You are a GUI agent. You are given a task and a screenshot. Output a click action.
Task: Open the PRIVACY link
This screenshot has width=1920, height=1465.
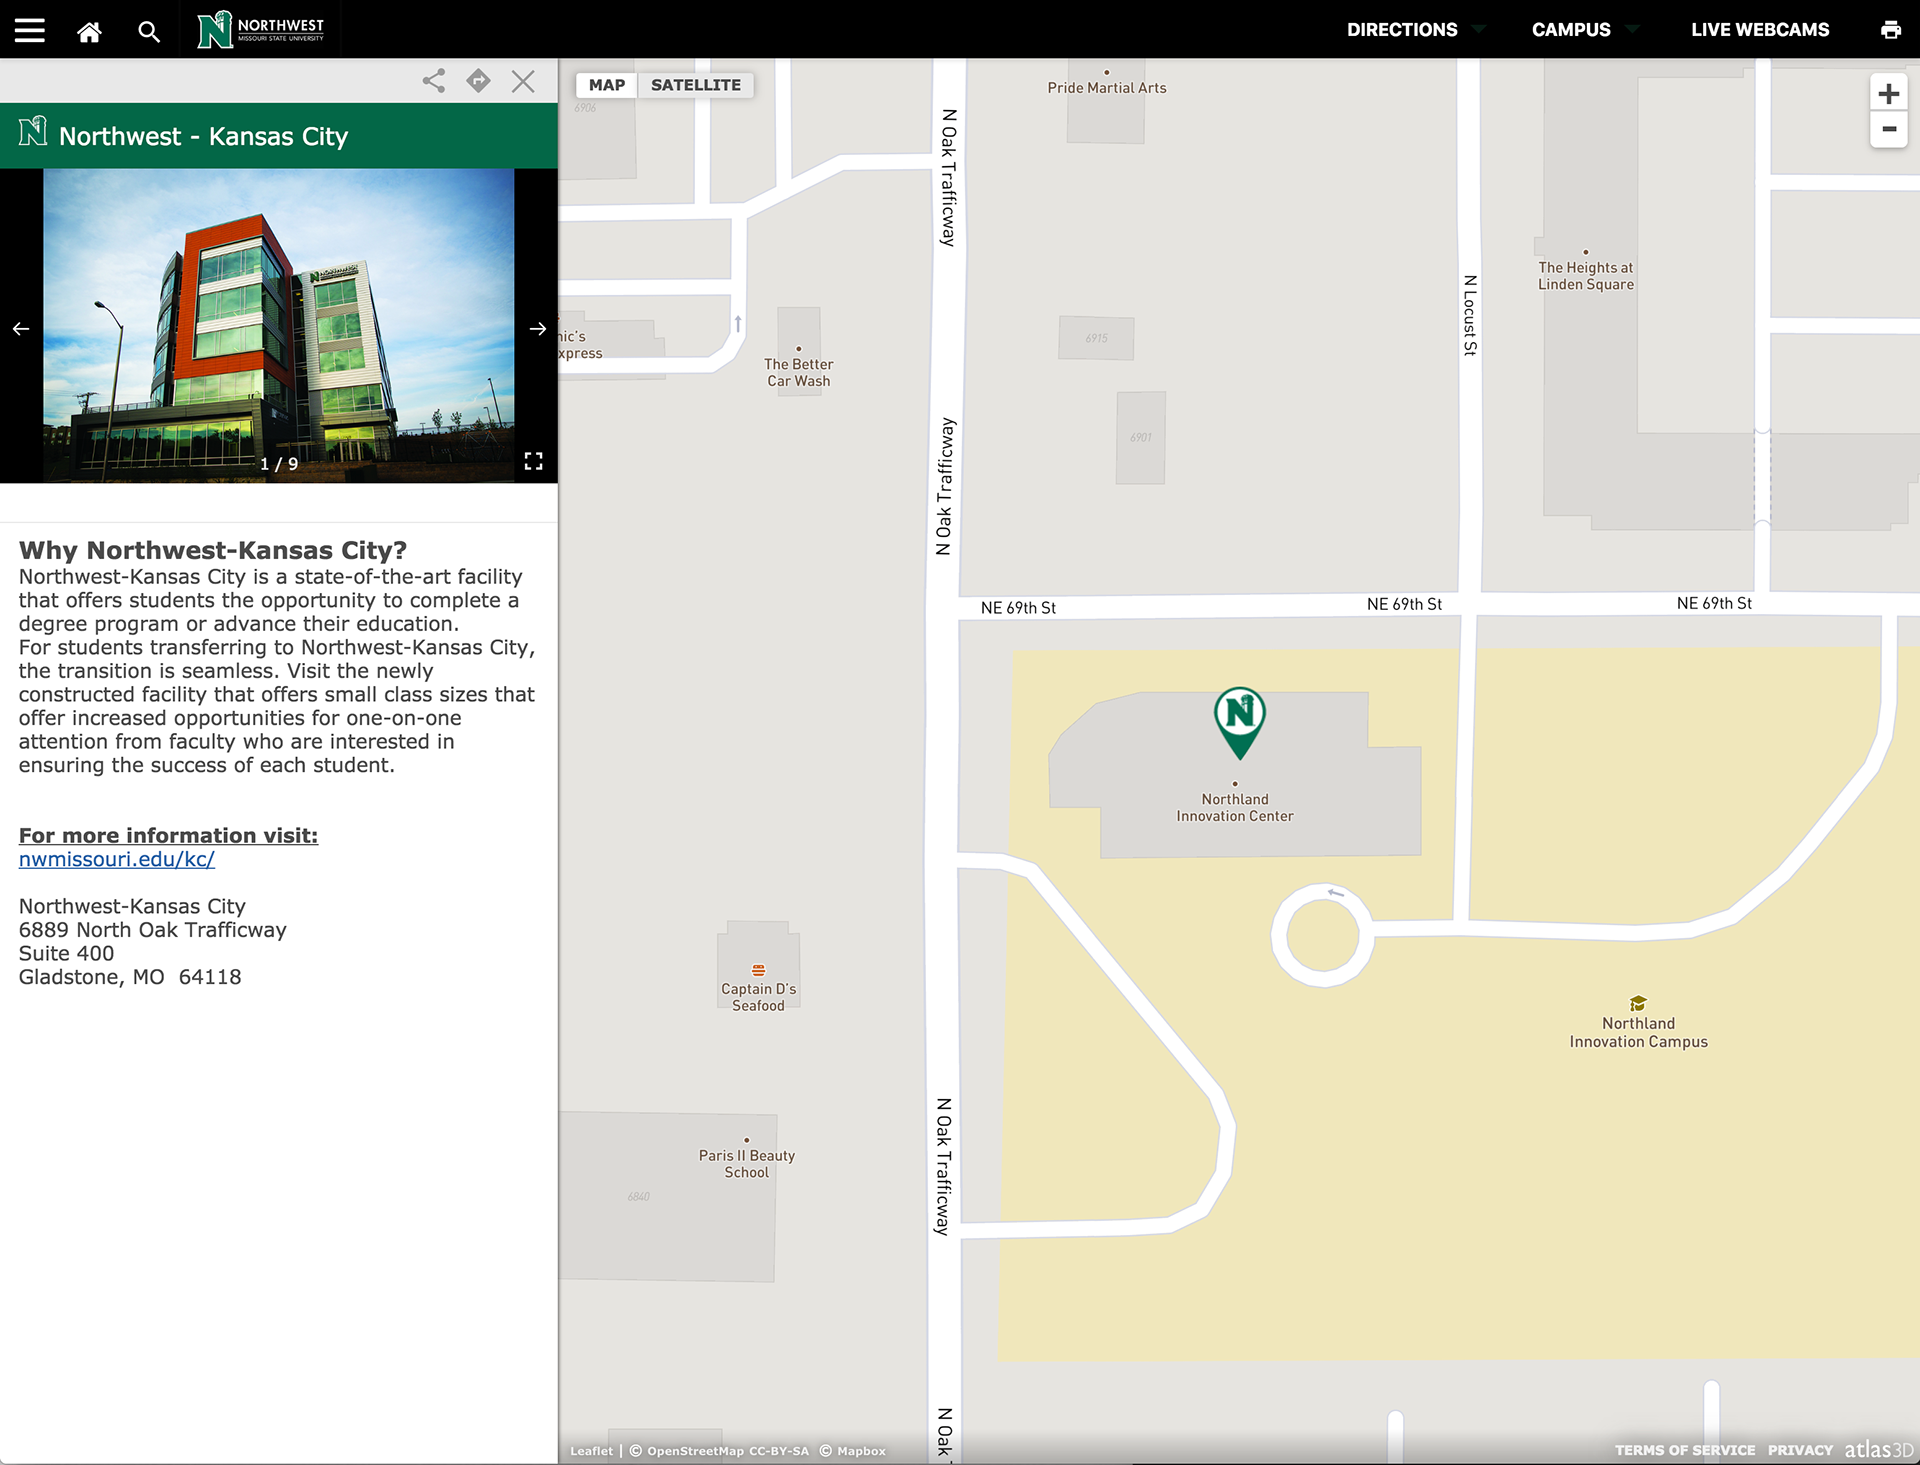click(1800, 1450)
